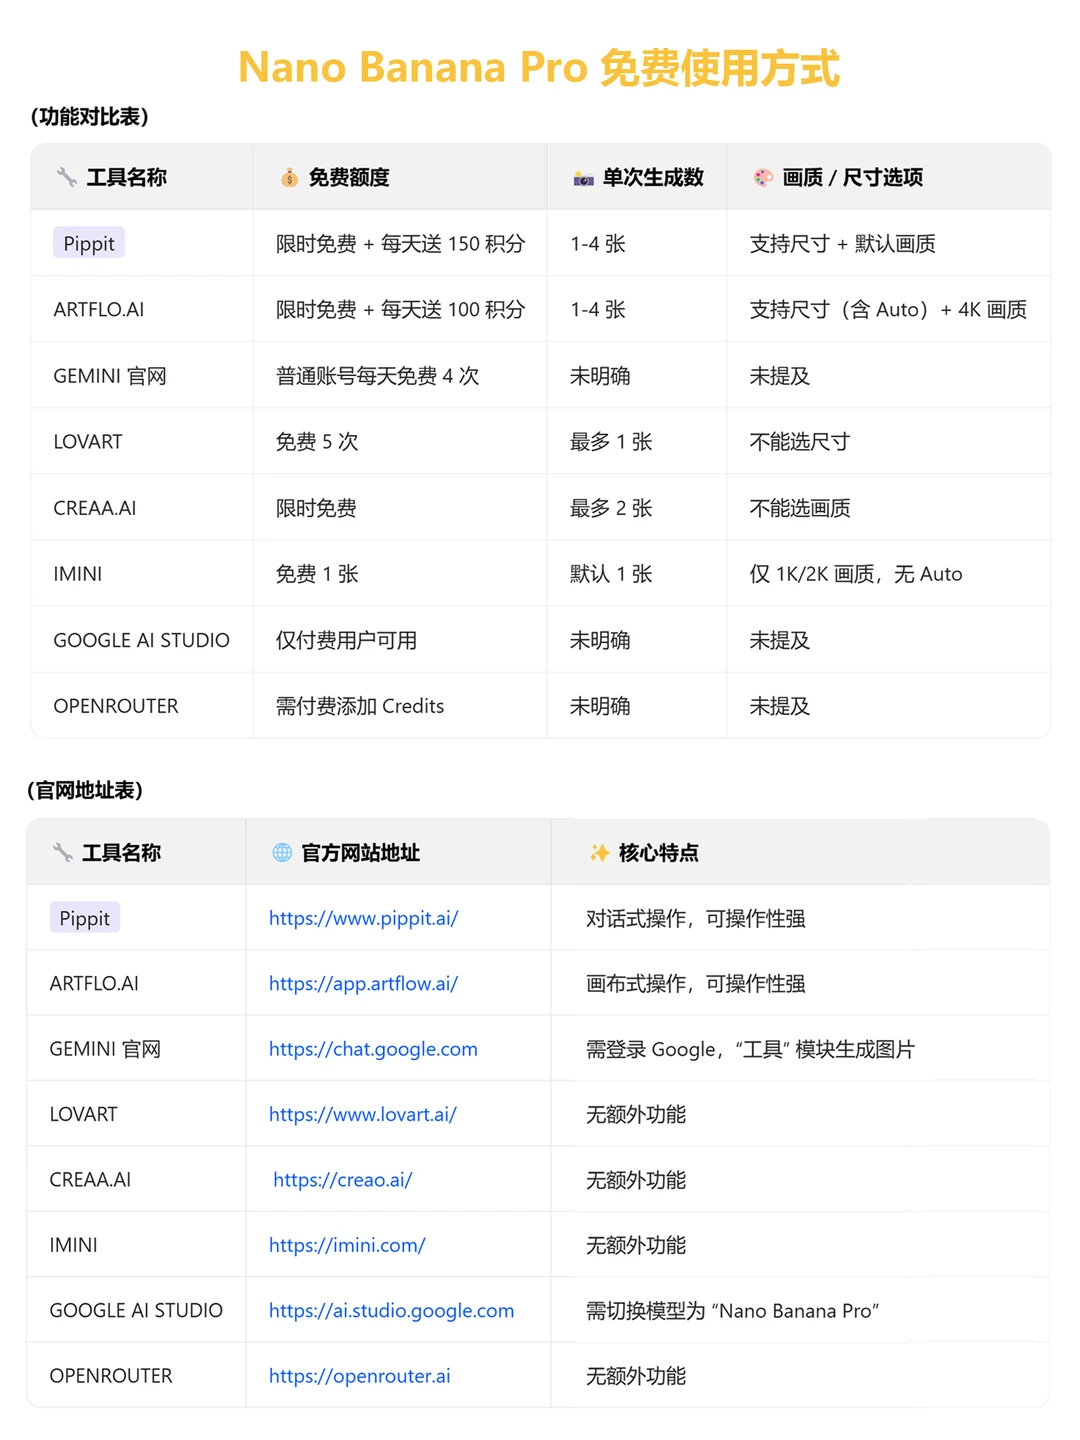The width and height of the screenshot is (1080, 1440).
Task: Click the (功能对比表) section heading
Action: pyautogui.click(x=88, y=116)
